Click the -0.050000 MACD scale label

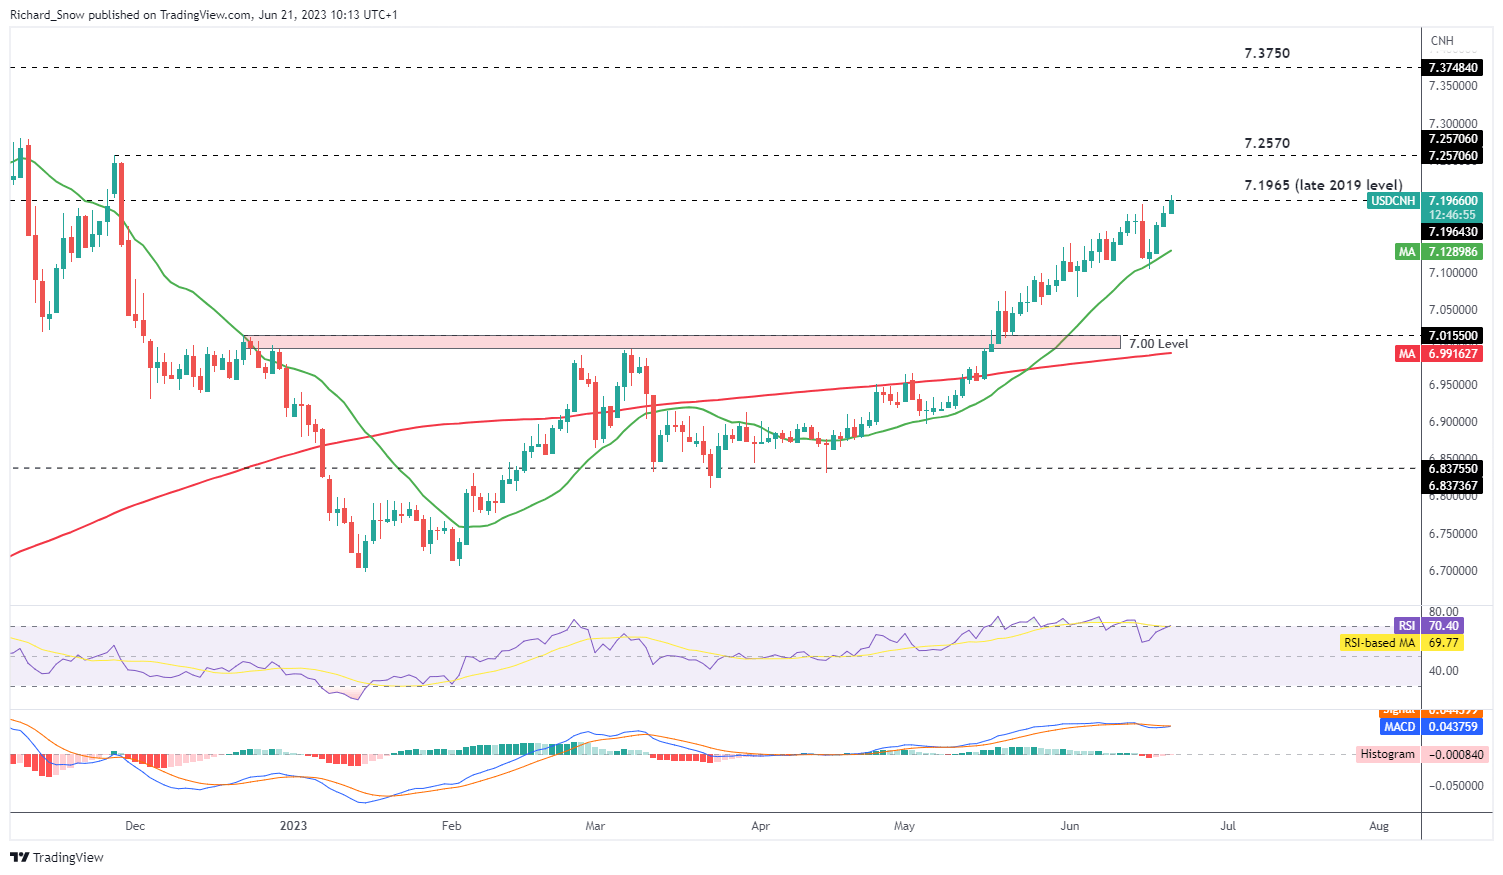(x=1455, y=786)
